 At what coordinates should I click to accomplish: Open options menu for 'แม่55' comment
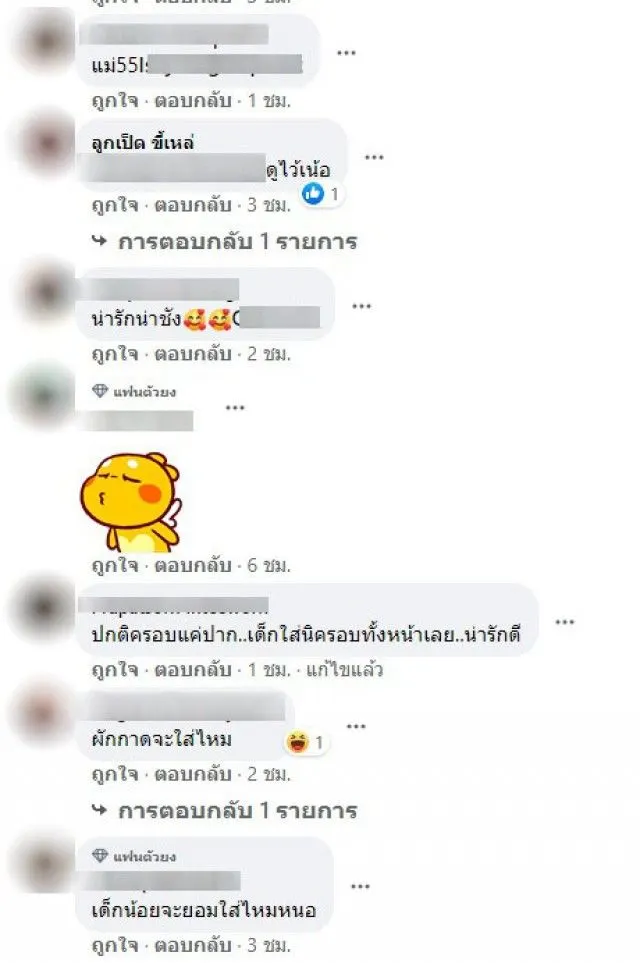(346, 53)
